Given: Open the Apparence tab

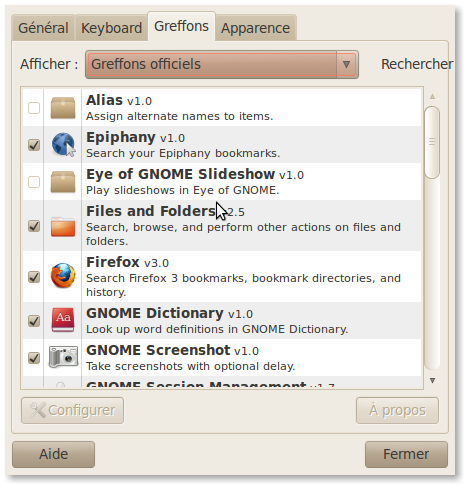Looking at the screenshot, I should tap(255, 28).
